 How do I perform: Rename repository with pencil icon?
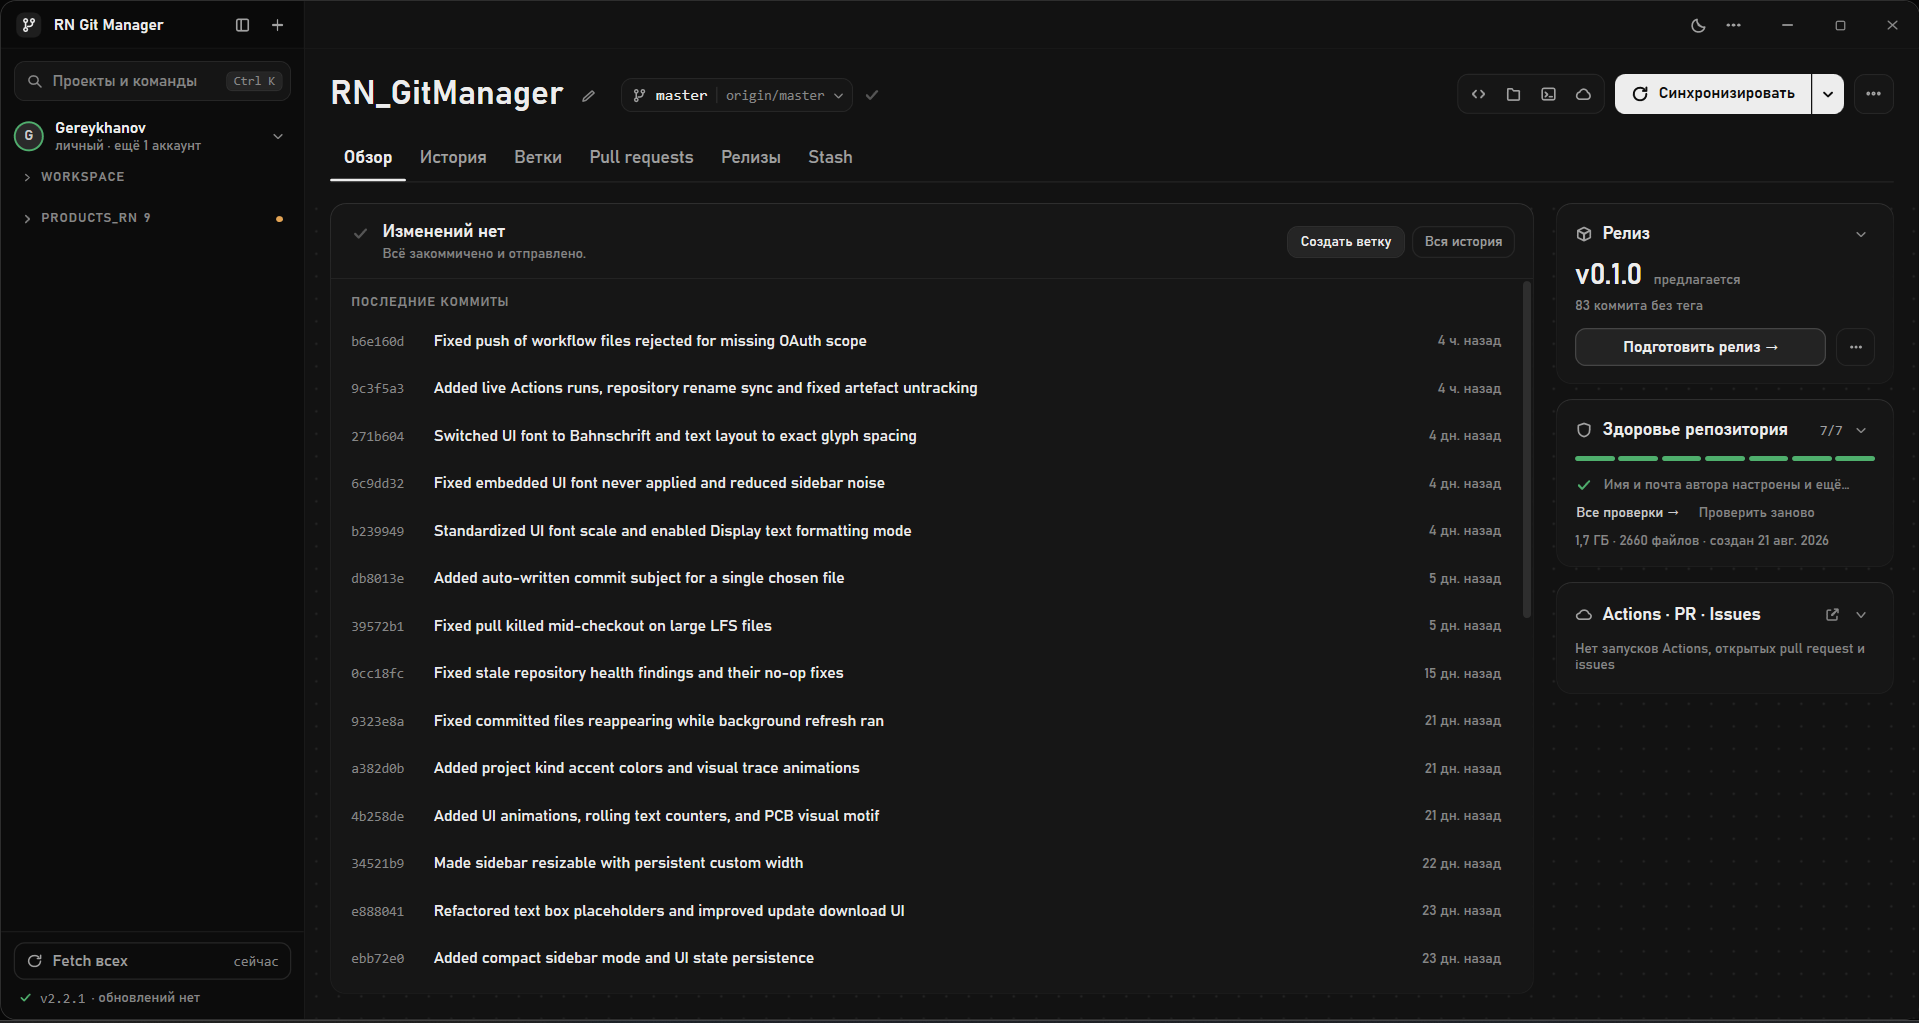[x=589, y=96]
